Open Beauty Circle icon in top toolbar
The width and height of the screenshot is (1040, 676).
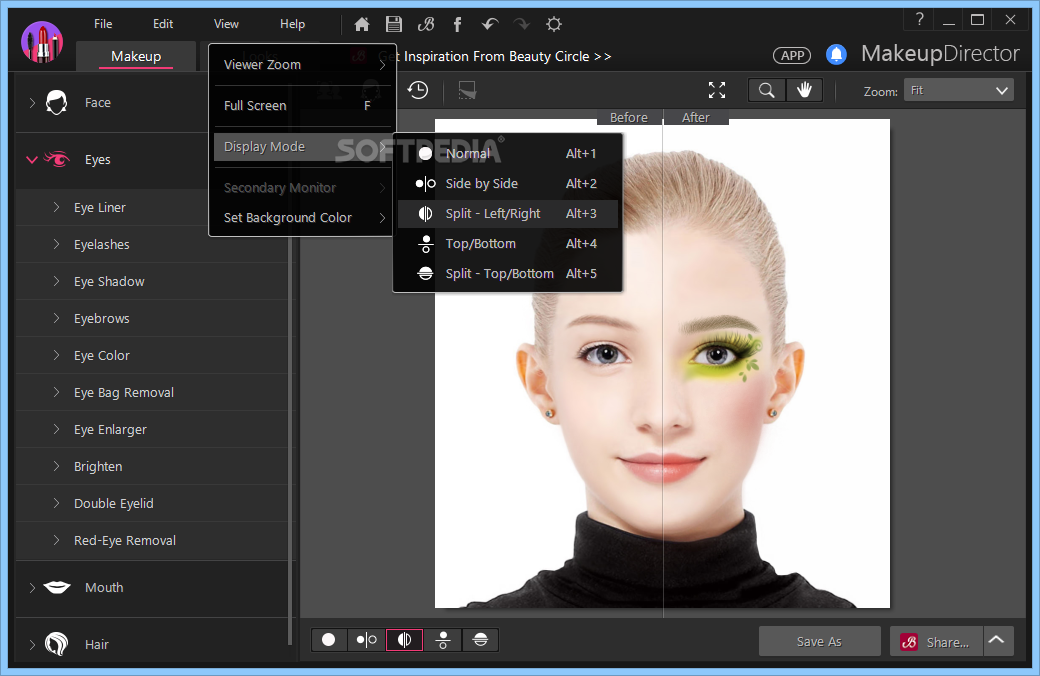click(x=426, y=25)
